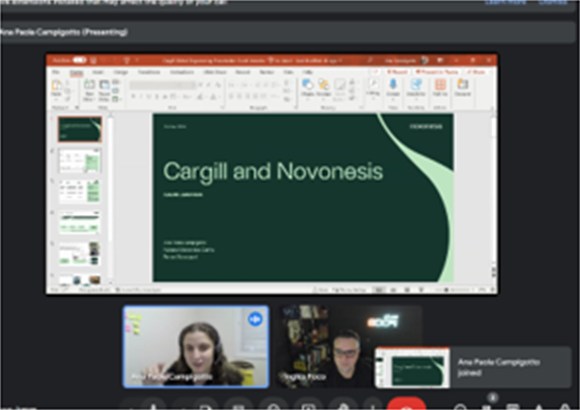This screenshot has width=580, height=410.
Task: Click the red leave call button
Action: [406, 404]
